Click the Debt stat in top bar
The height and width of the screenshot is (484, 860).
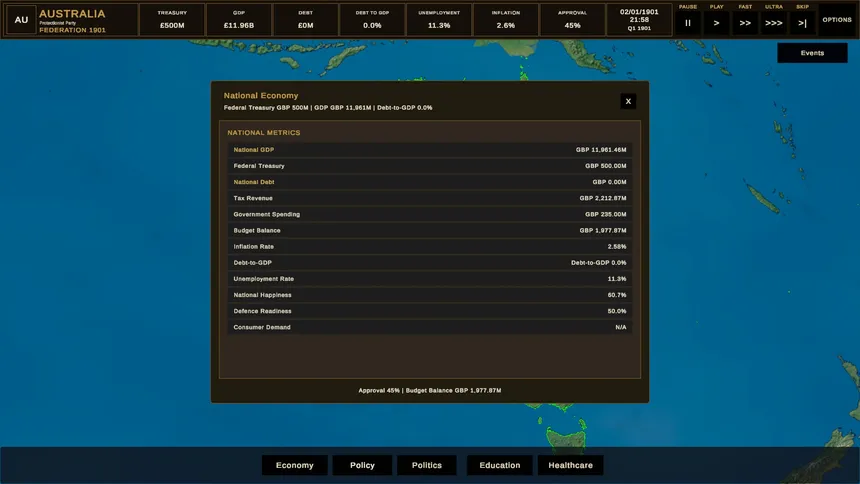pos(305,20)
